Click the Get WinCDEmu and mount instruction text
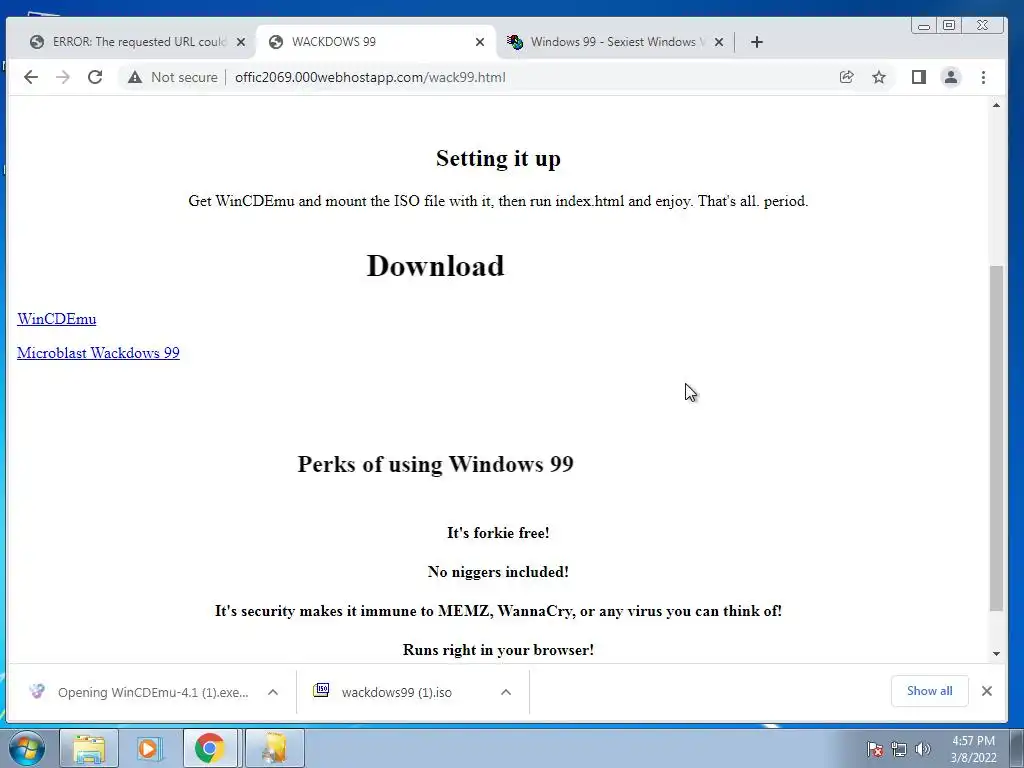The image size is (1024, 768). coord(498,200)
